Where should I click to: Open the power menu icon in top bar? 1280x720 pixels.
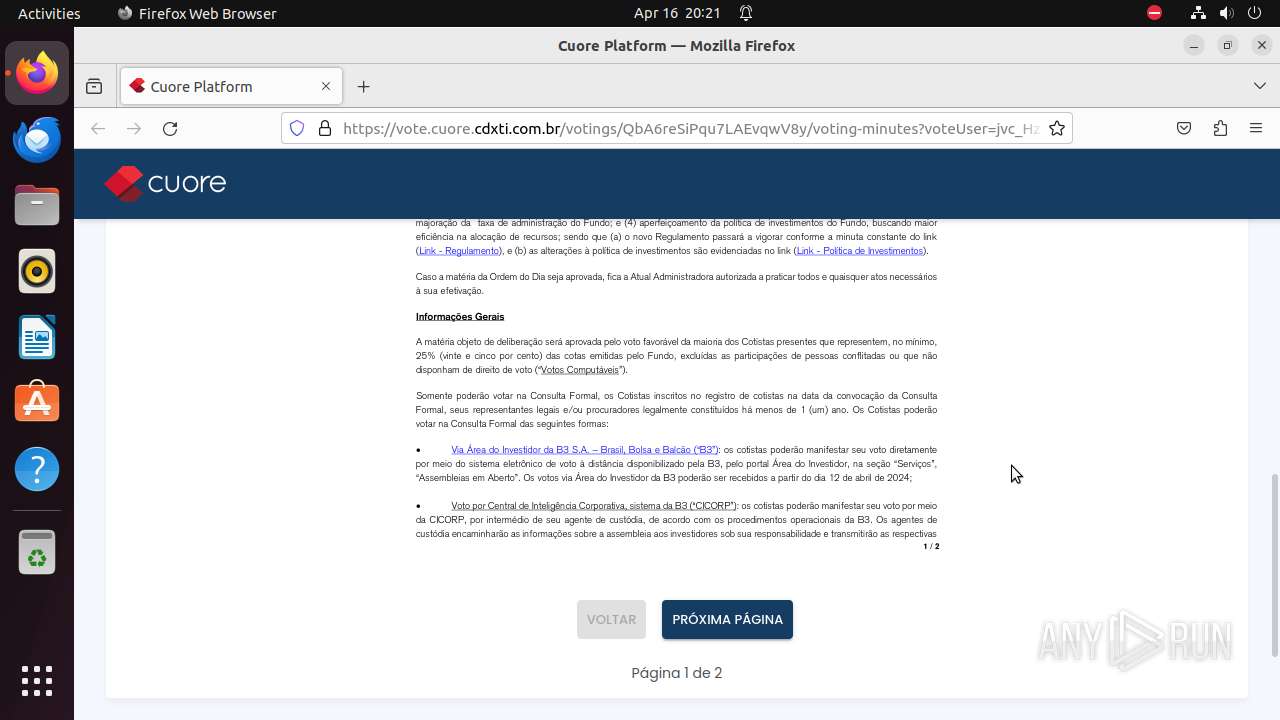pyautogui.click(x=1256, y=13)
